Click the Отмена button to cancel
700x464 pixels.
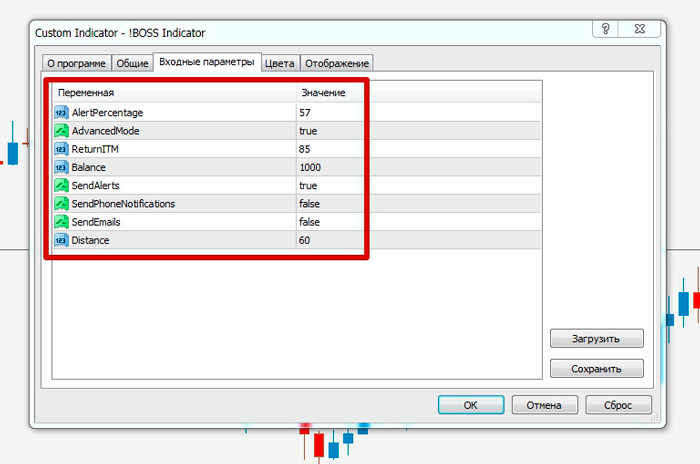(544, 405)
